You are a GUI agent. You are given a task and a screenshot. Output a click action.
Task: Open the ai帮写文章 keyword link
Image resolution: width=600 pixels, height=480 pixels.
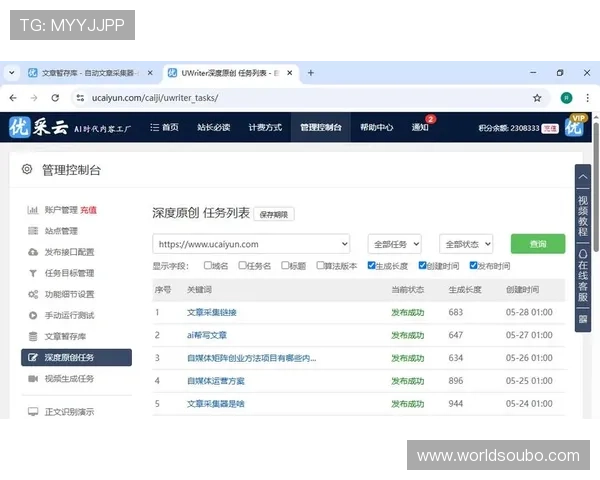[207, 335]
